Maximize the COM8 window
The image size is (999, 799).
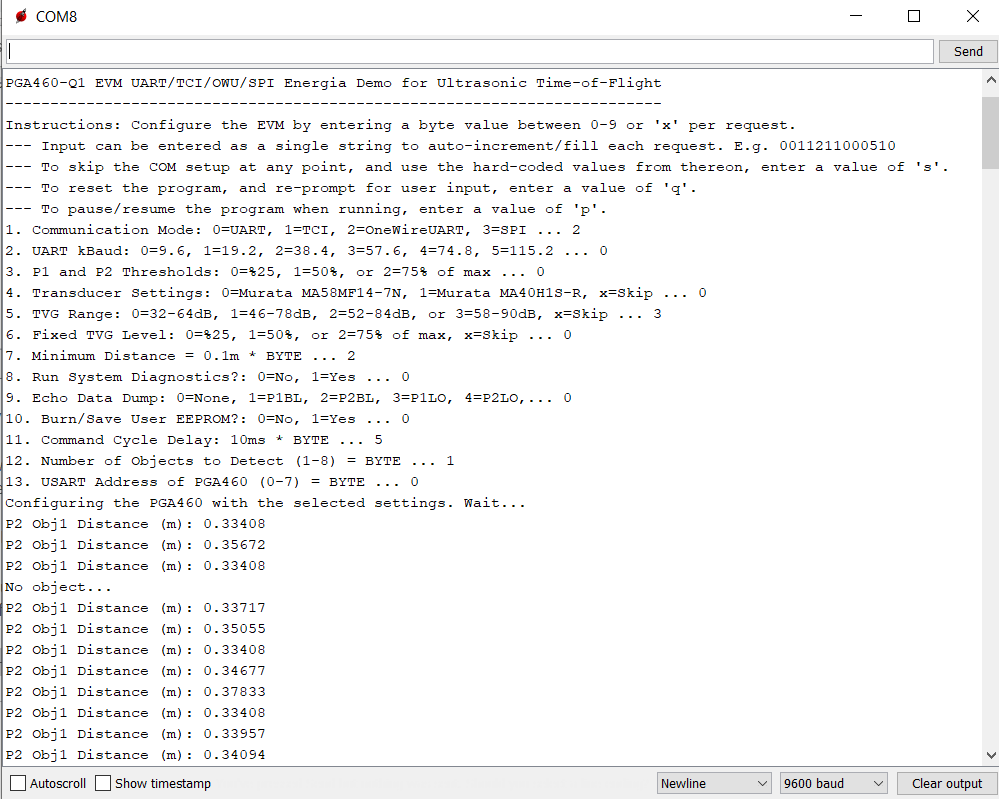[914, 17]
